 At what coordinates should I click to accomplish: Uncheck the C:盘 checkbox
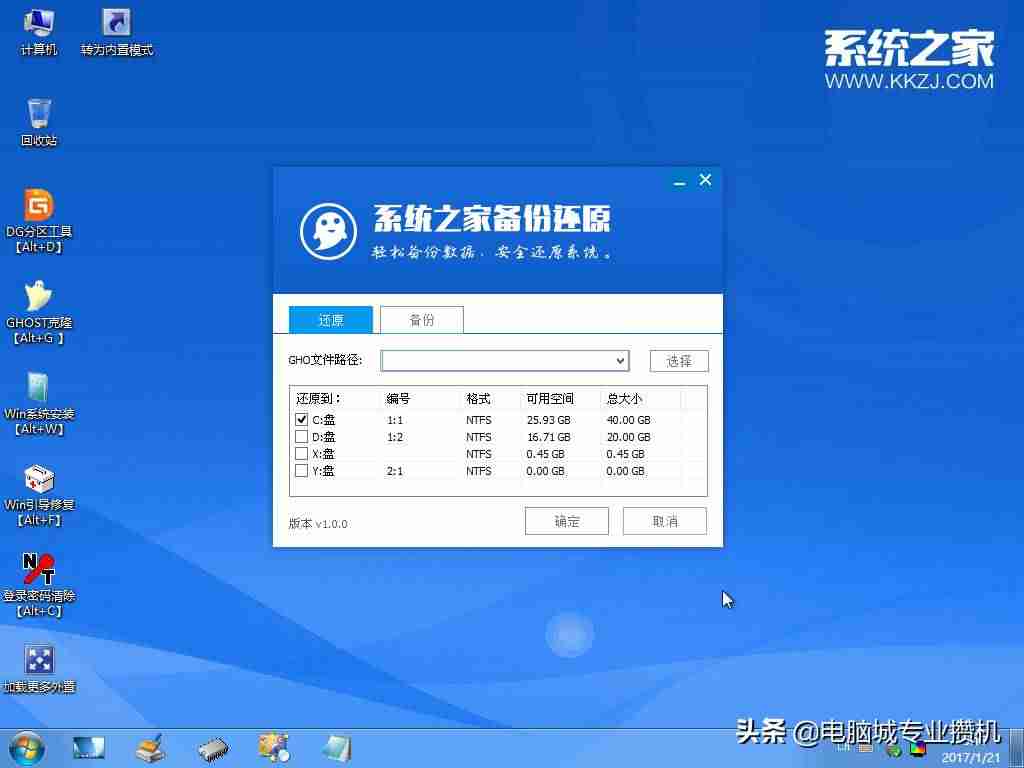pyautogui.click(x=301, y=420)
